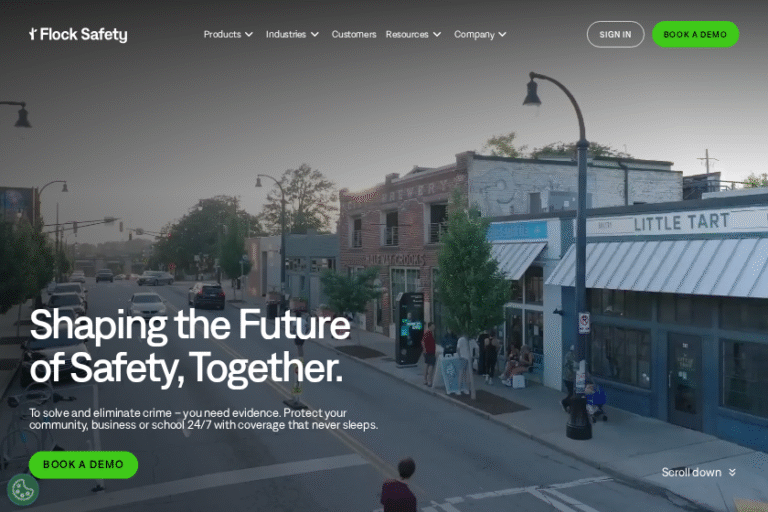Open cookie preferences icon

coord(23,489)
